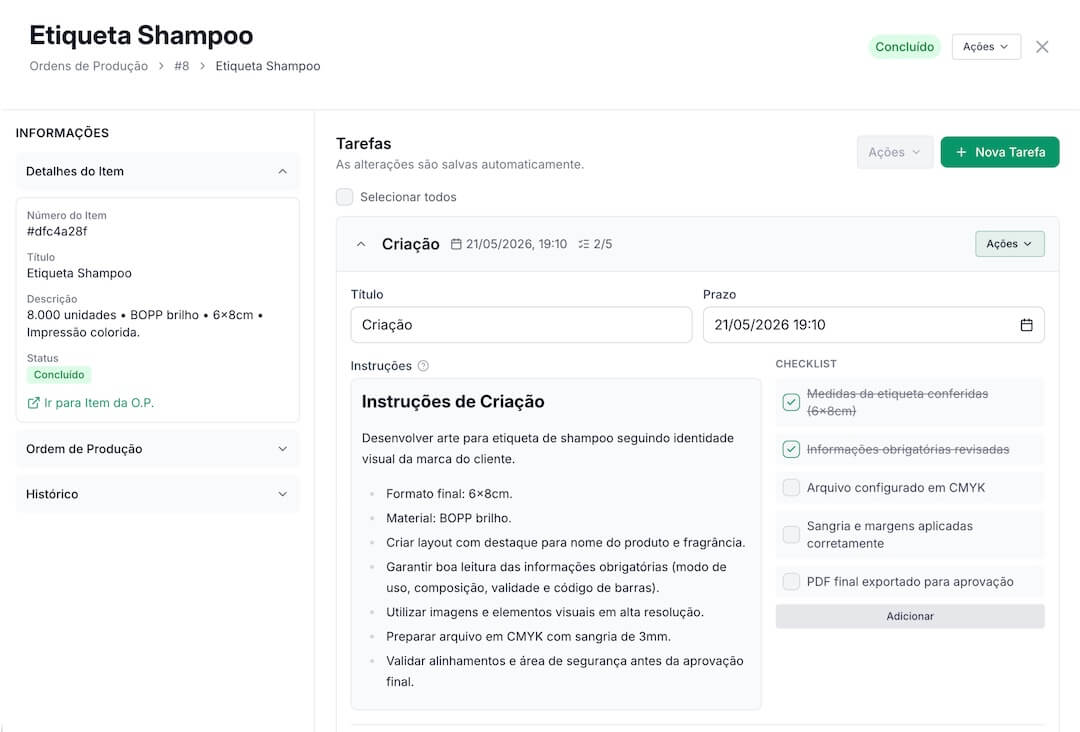Collapse the Criação task chevron
This screenshot has width=1080, height=732.
(x=361, y=244)
